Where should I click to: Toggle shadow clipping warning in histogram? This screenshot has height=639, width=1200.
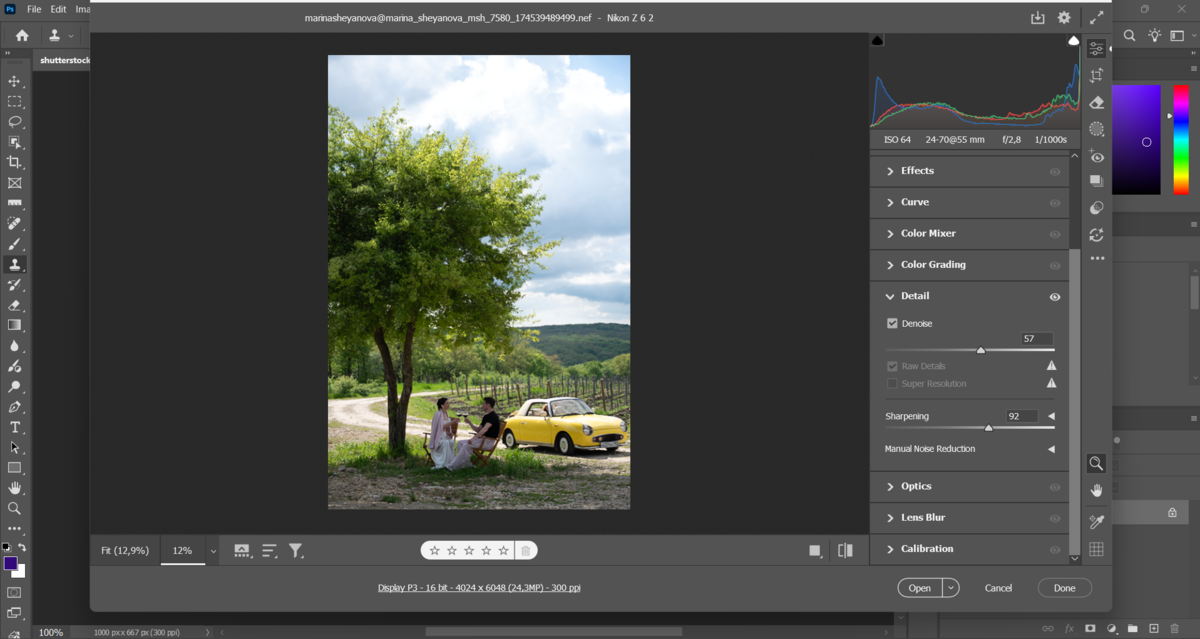click(878, 41)
